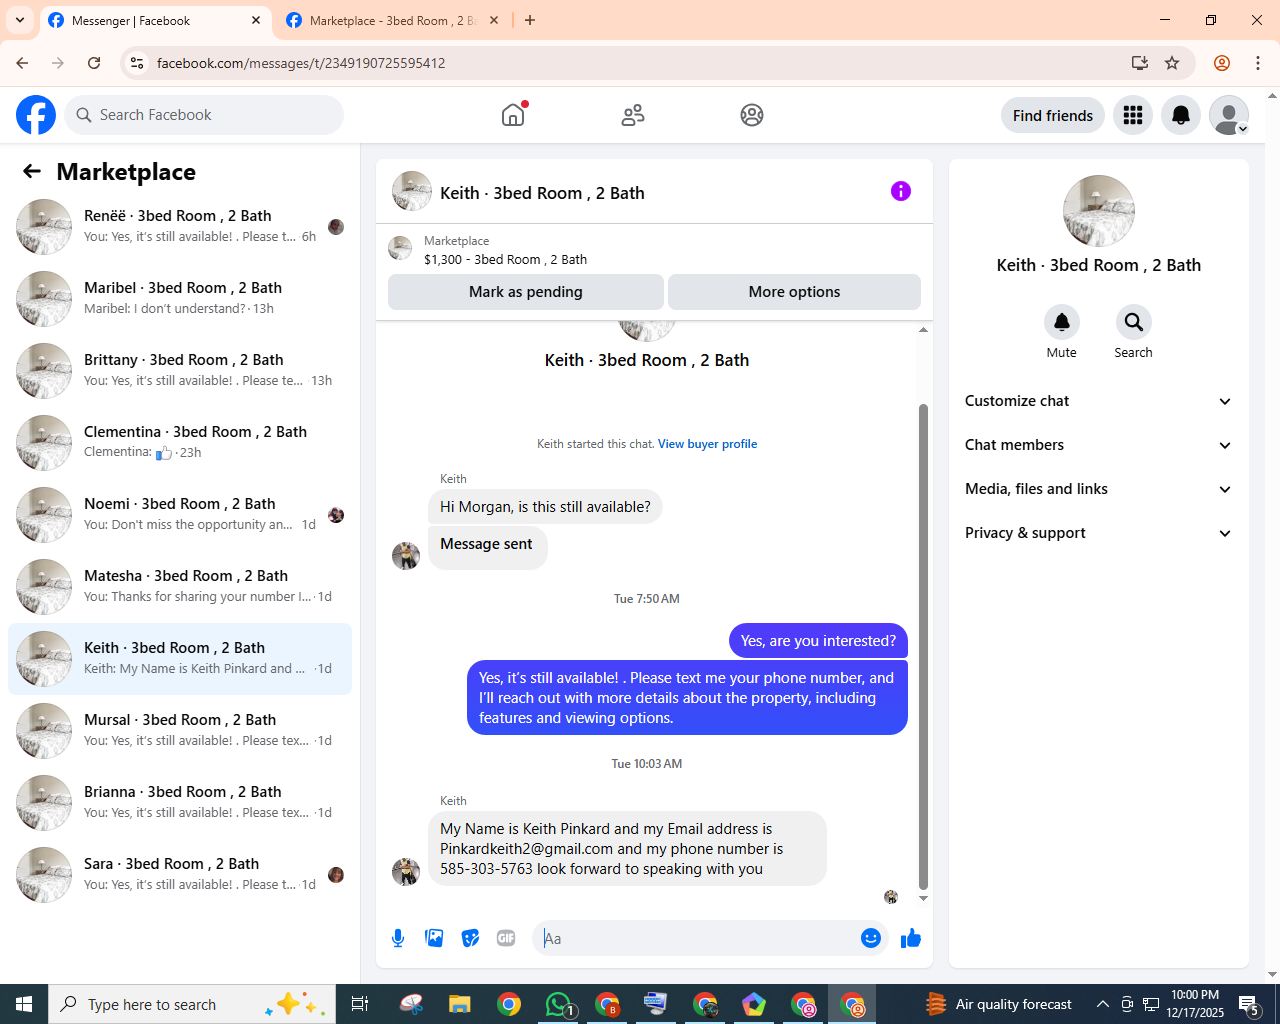
Task: Close the Marketplace browser tab
Action: tap(494, 20)
